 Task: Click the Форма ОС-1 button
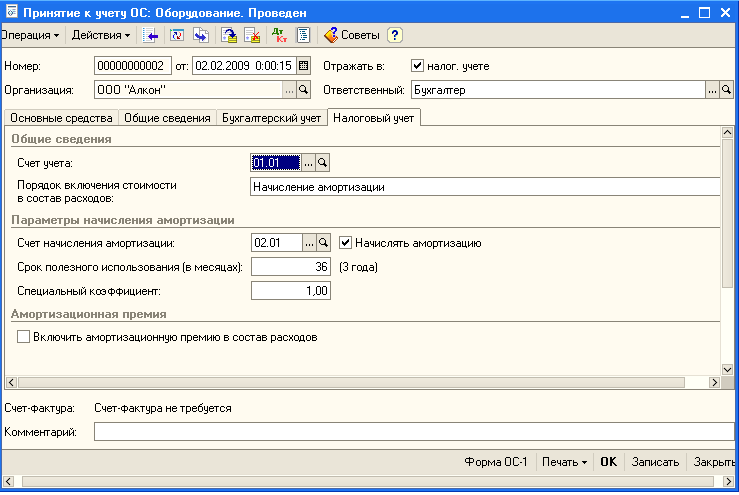pos(496,463)
